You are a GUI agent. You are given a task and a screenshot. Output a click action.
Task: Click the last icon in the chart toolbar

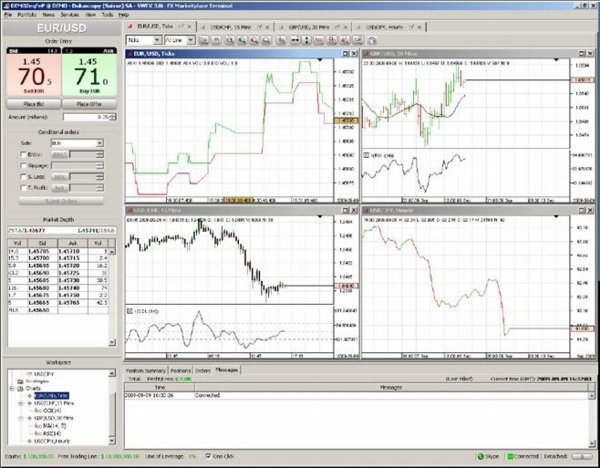[x=372, y=40]
